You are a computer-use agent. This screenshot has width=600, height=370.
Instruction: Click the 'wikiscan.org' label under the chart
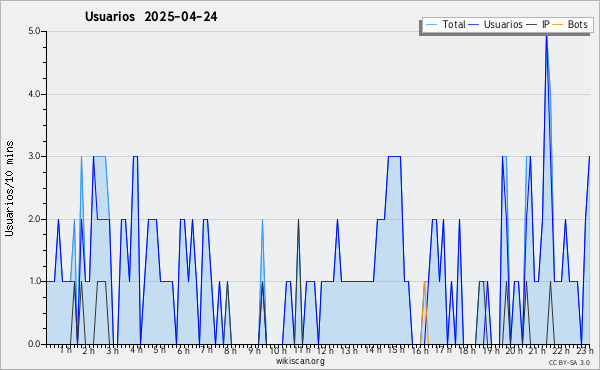click(x=300, y=361)
